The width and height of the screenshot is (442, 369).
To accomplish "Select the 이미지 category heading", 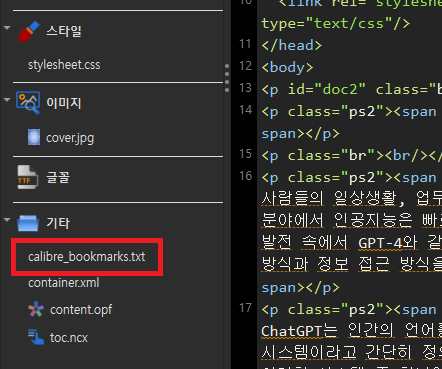I will (x=64, y=103).
